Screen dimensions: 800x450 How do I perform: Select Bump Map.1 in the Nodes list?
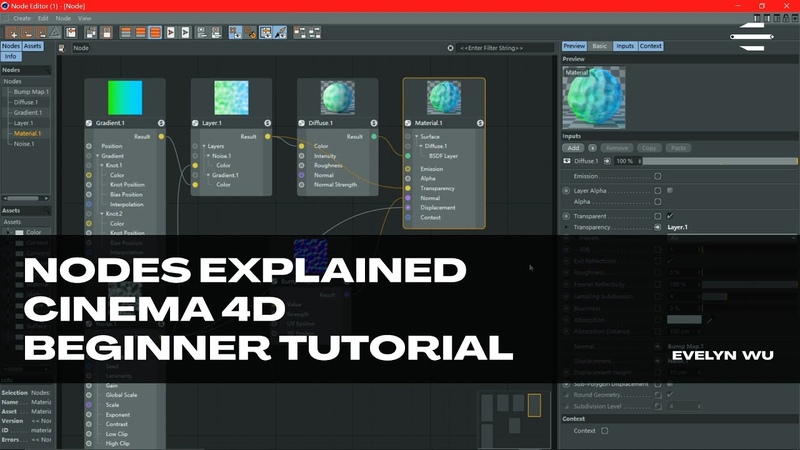[x=31, y=92]
